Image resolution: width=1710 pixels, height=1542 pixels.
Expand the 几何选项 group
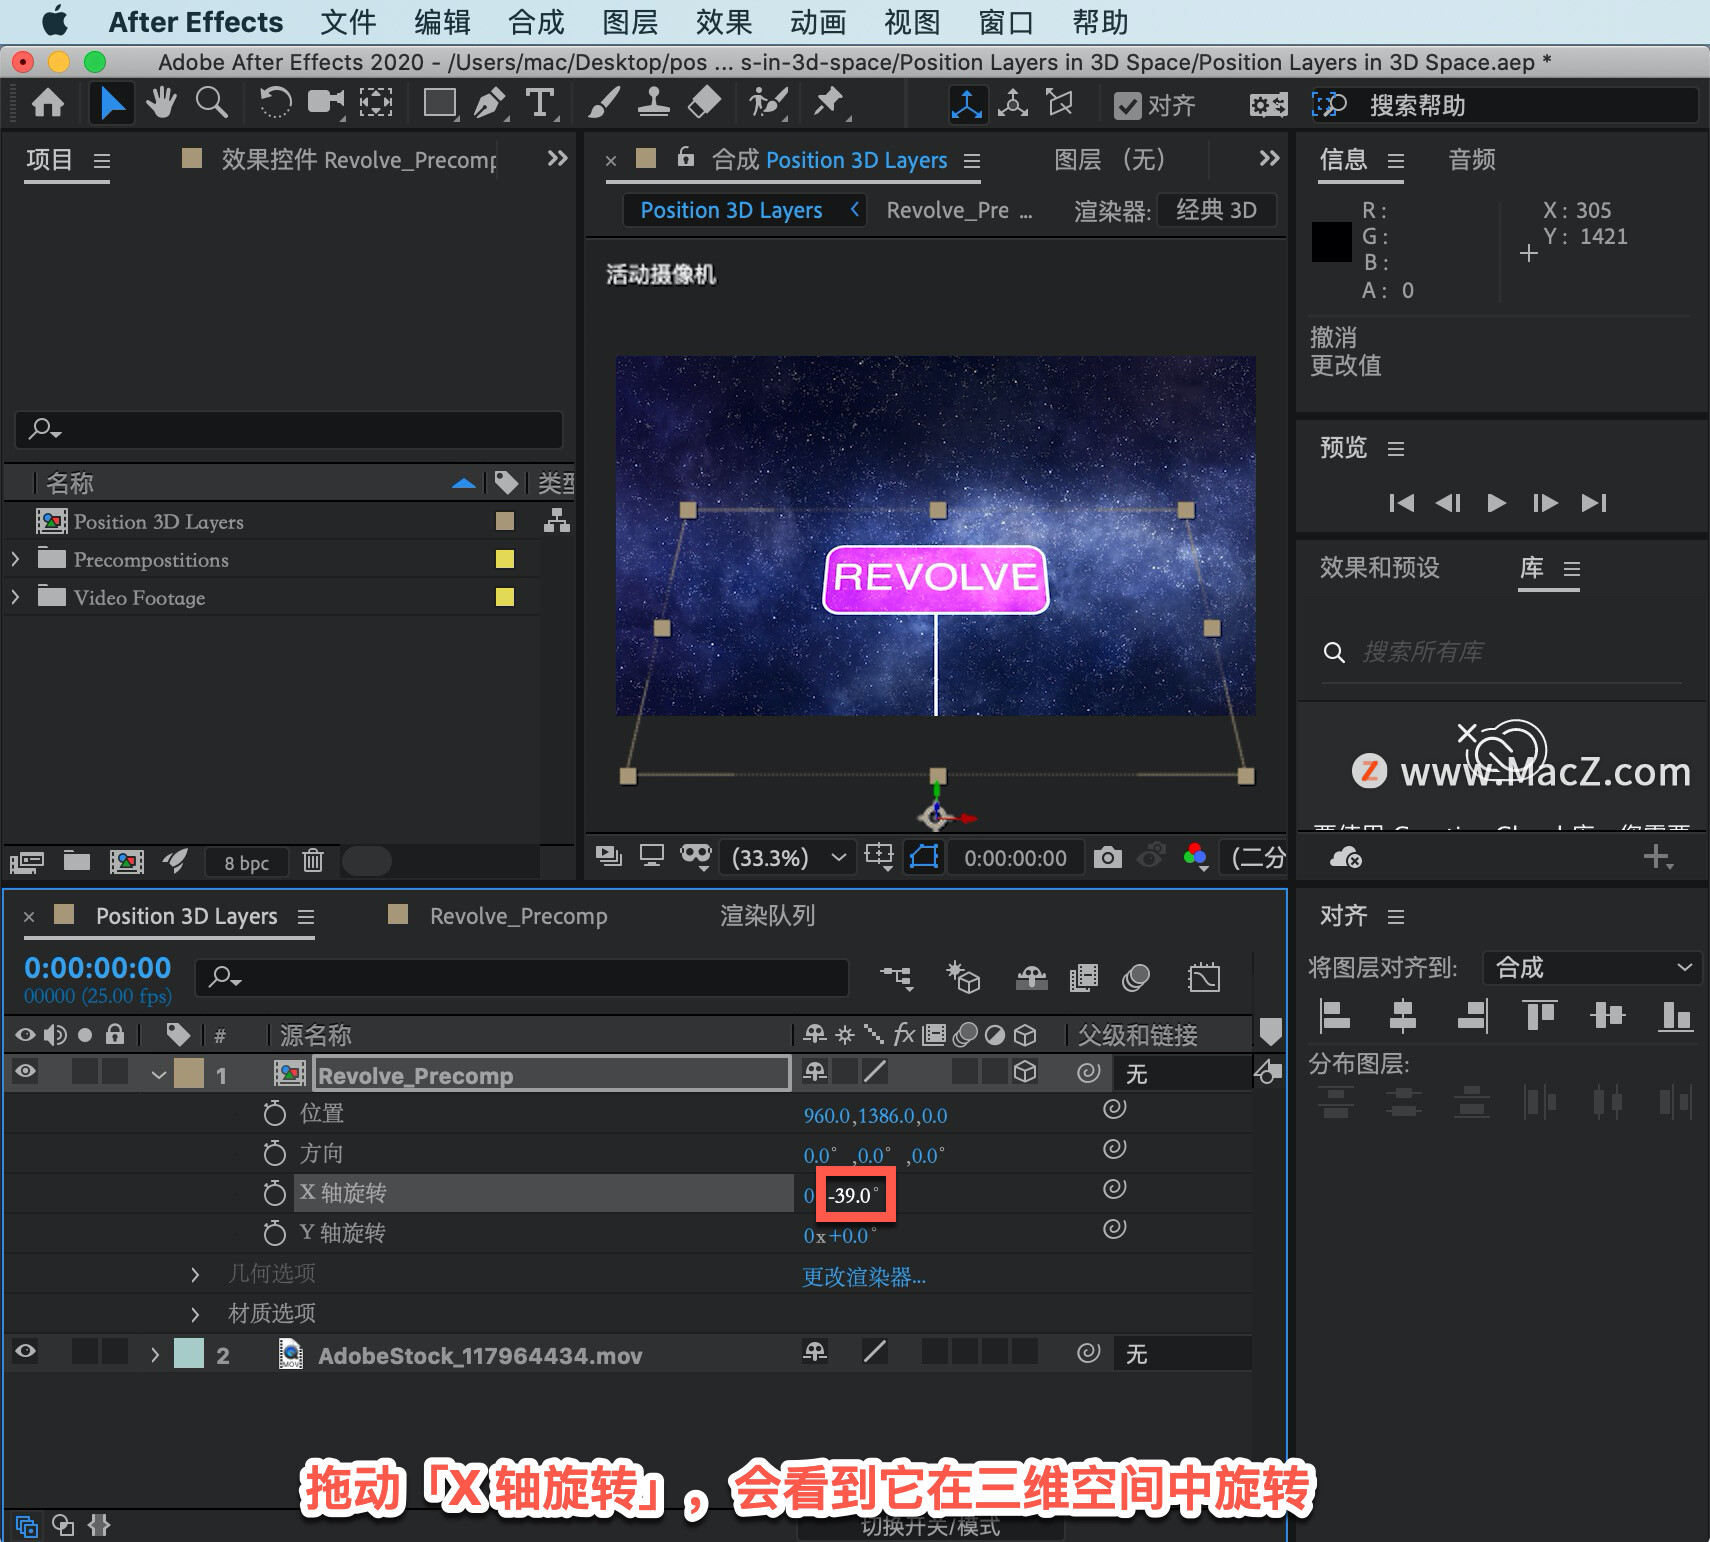[195, 1274]
